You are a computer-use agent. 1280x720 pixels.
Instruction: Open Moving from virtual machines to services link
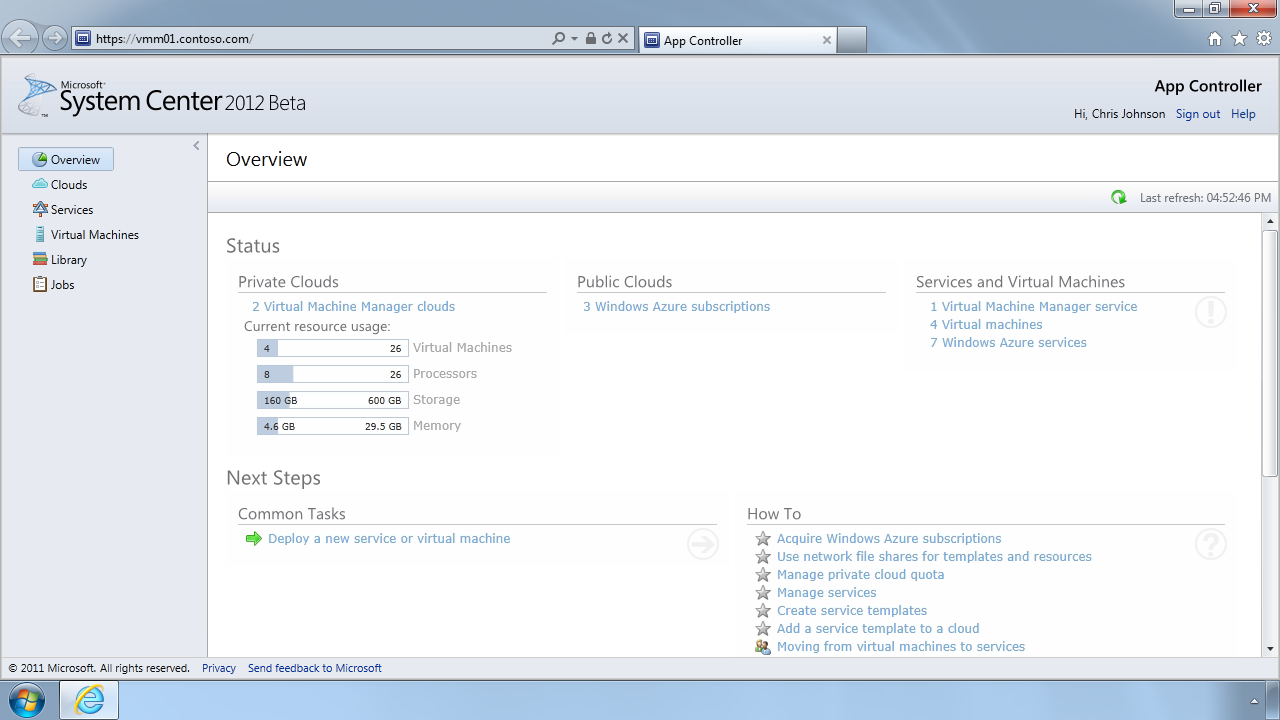[x=901, y=647]
